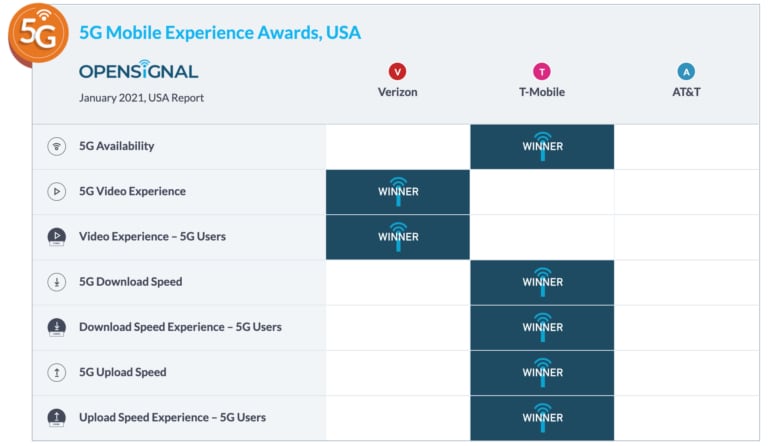This screenshot has width=768, height=446.
Task: Click the blue AT&T logo circle
Action: tap(686, 71)
